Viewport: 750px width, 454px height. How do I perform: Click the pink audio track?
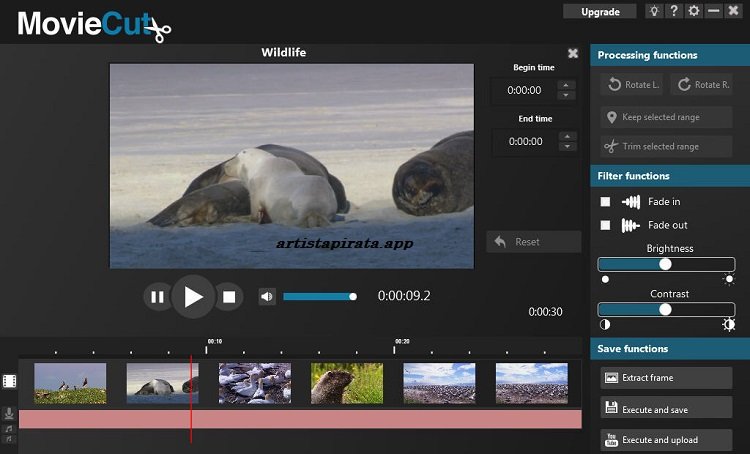300,419
